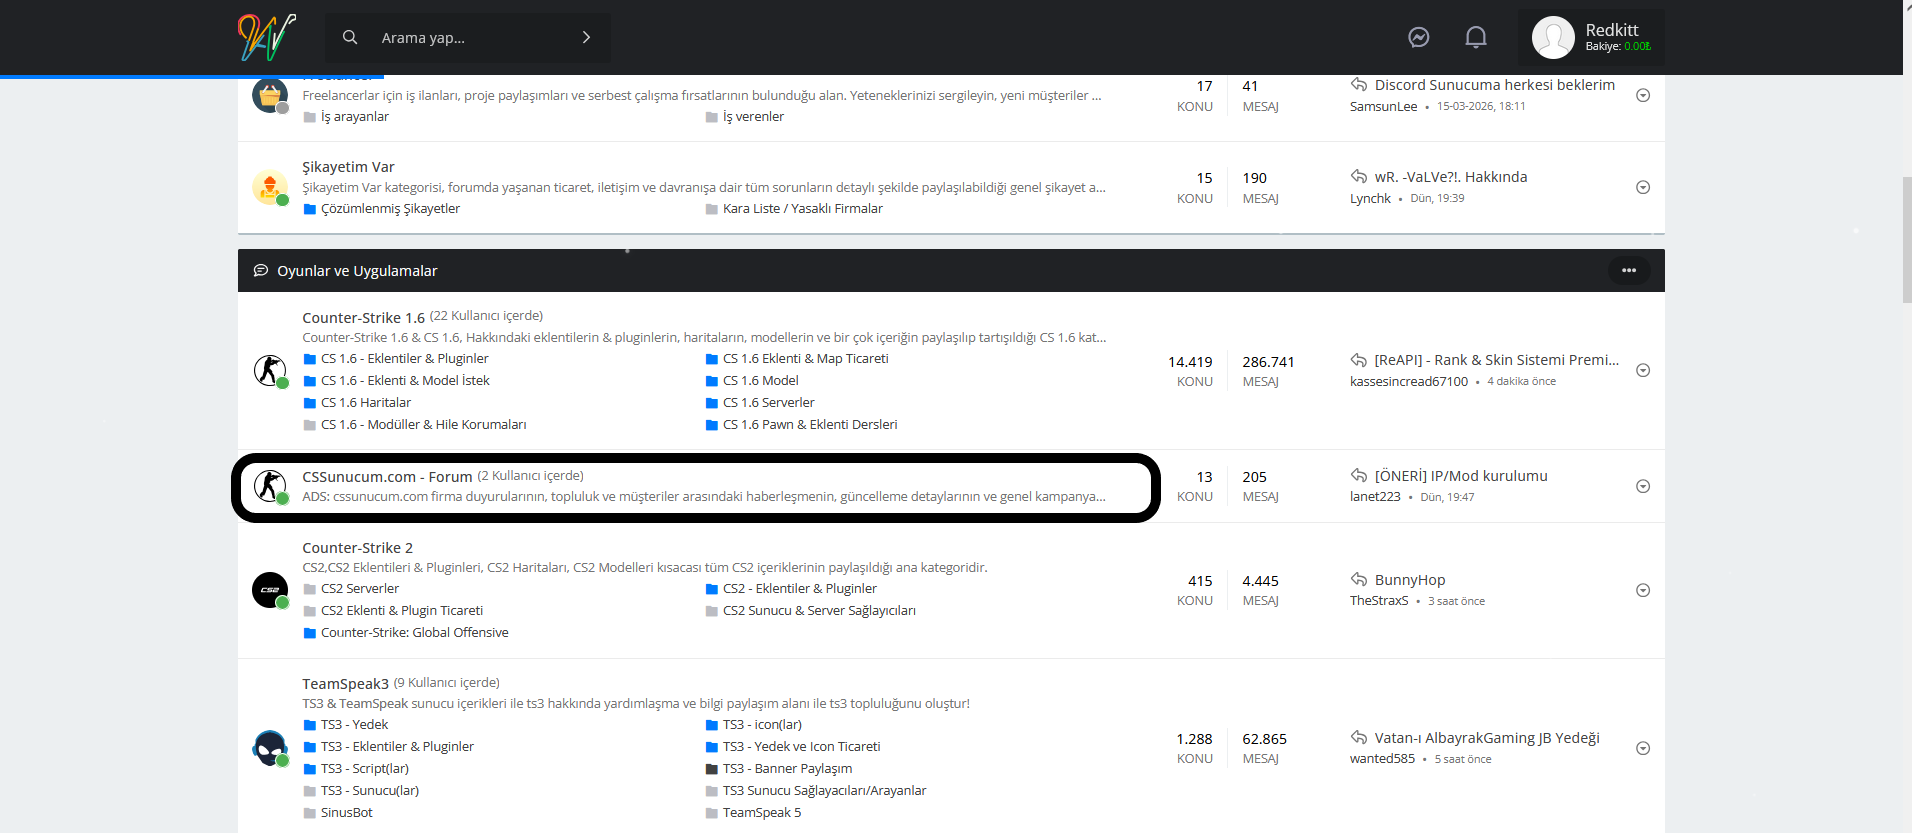Click folder icon next to TS3 - Banner Paylaşım
The image size is (1912, 833).
click(x=712, y=769)
